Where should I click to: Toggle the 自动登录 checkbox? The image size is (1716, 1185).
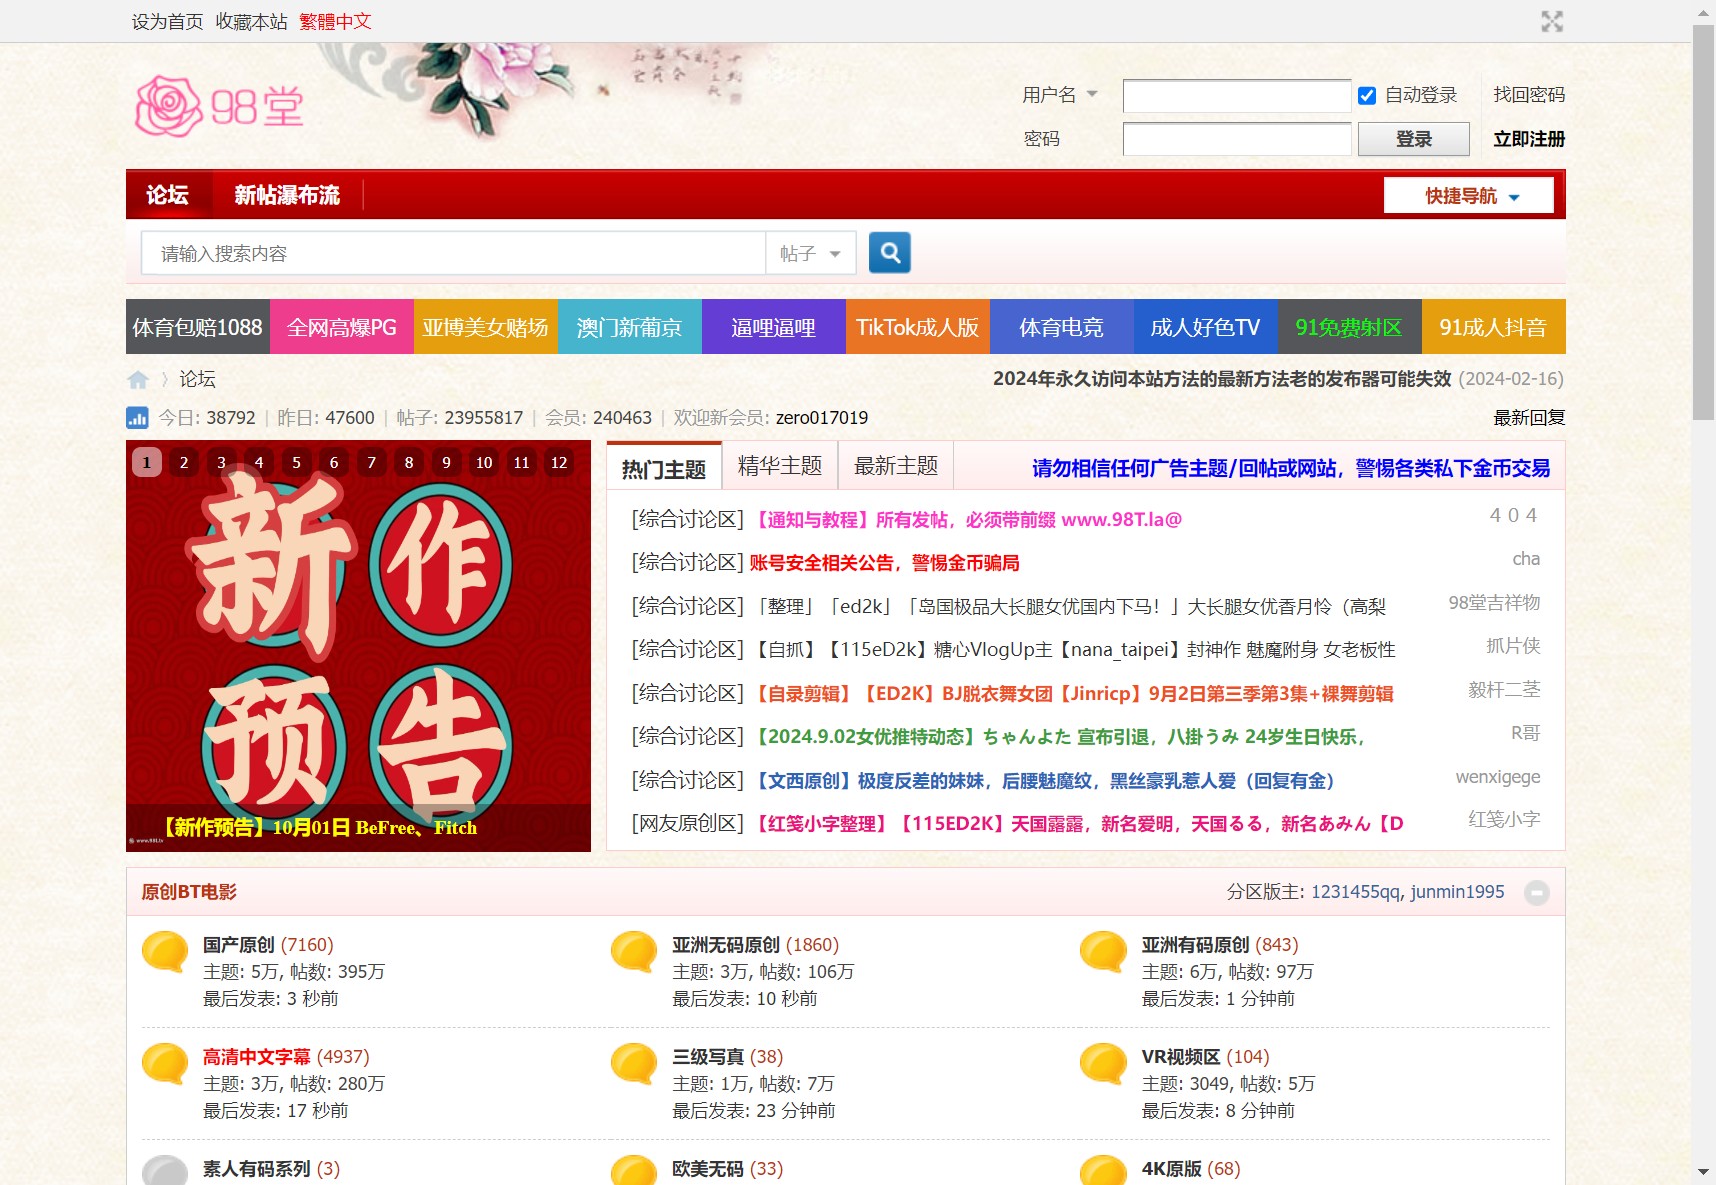pos(1367,96)
